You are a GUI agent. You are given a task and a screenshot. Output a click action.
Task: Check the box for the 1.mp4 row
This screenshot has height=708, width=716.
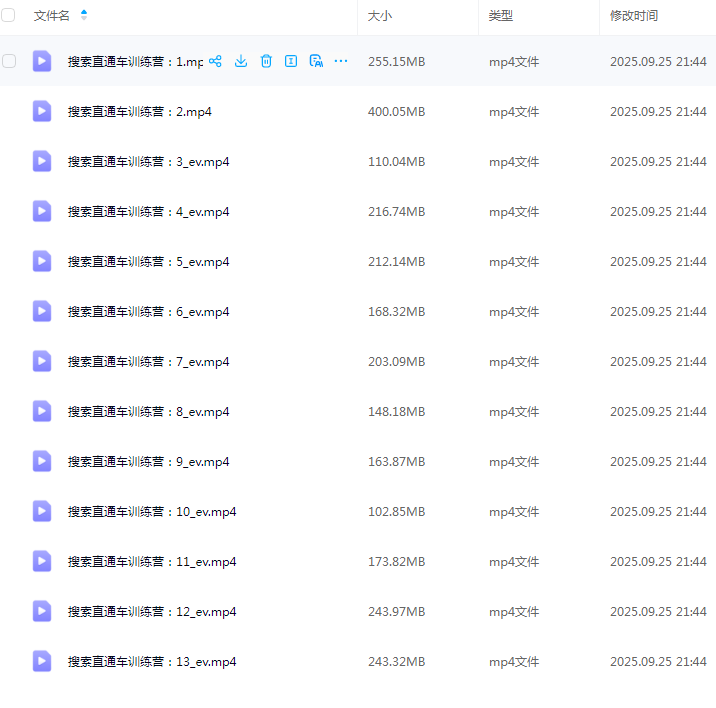tap(9, 61)
